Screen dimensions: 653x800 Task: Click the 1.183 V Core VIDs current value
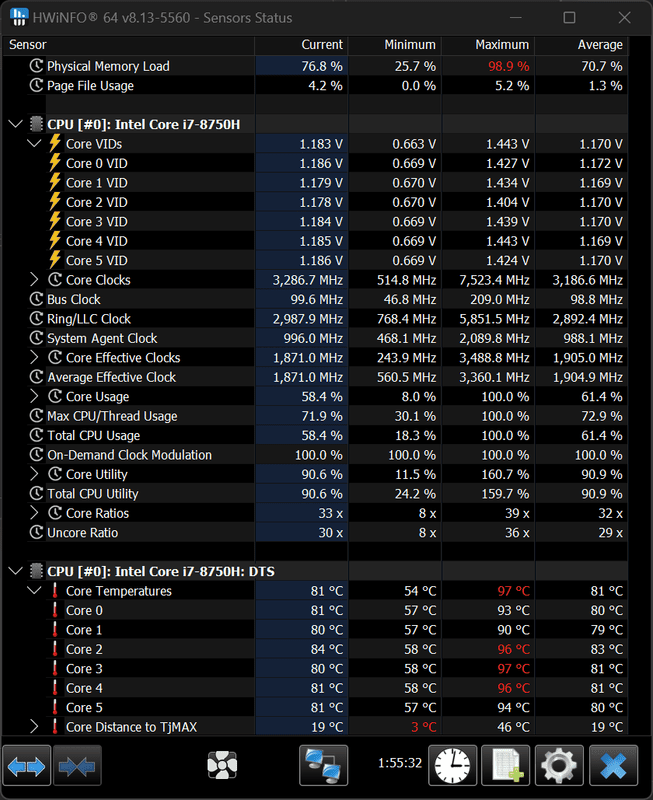click(321, 144)
